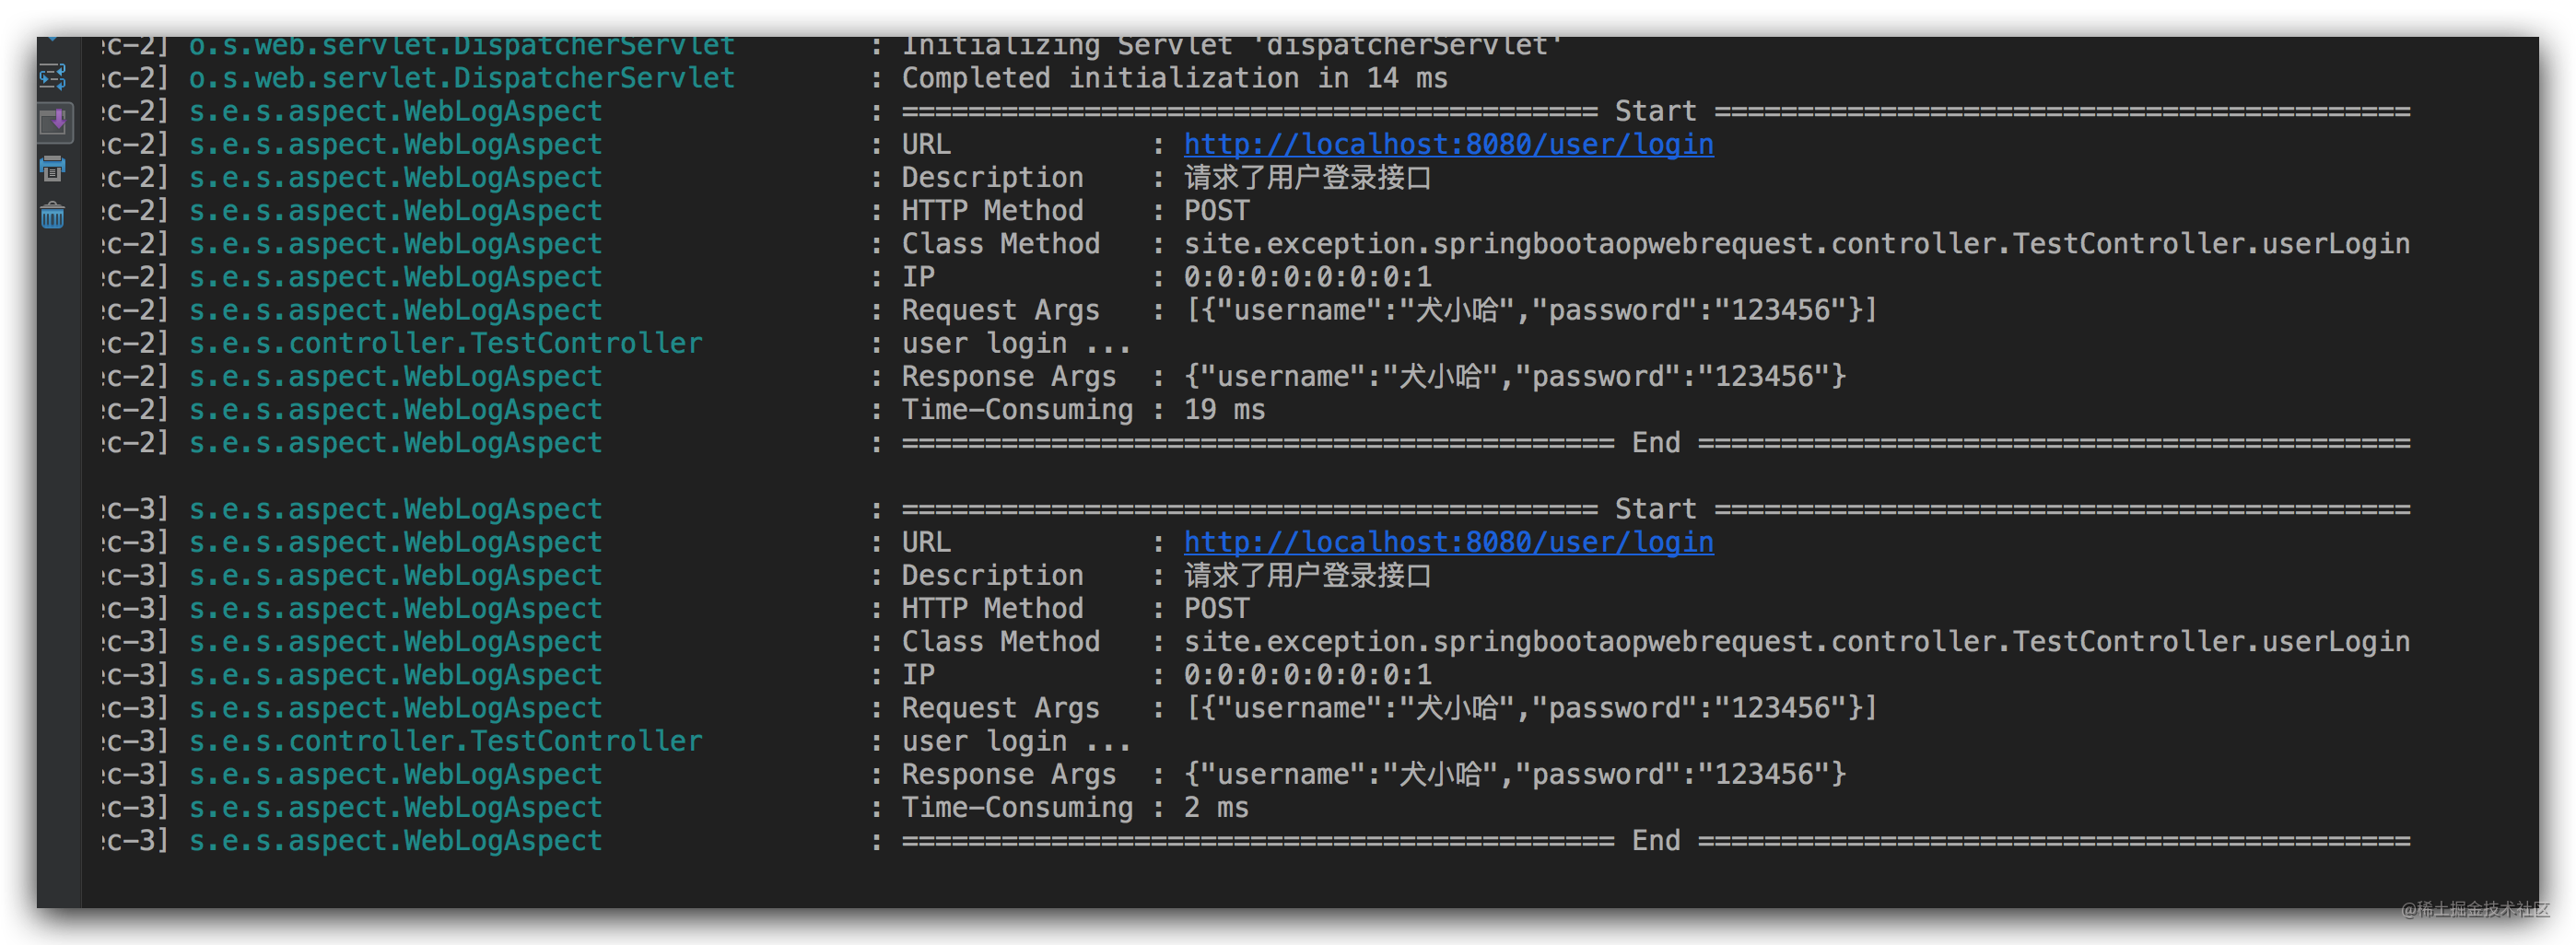Click 'Time-Consuming : 19 ms' log line

click(x=1083, y=410)
